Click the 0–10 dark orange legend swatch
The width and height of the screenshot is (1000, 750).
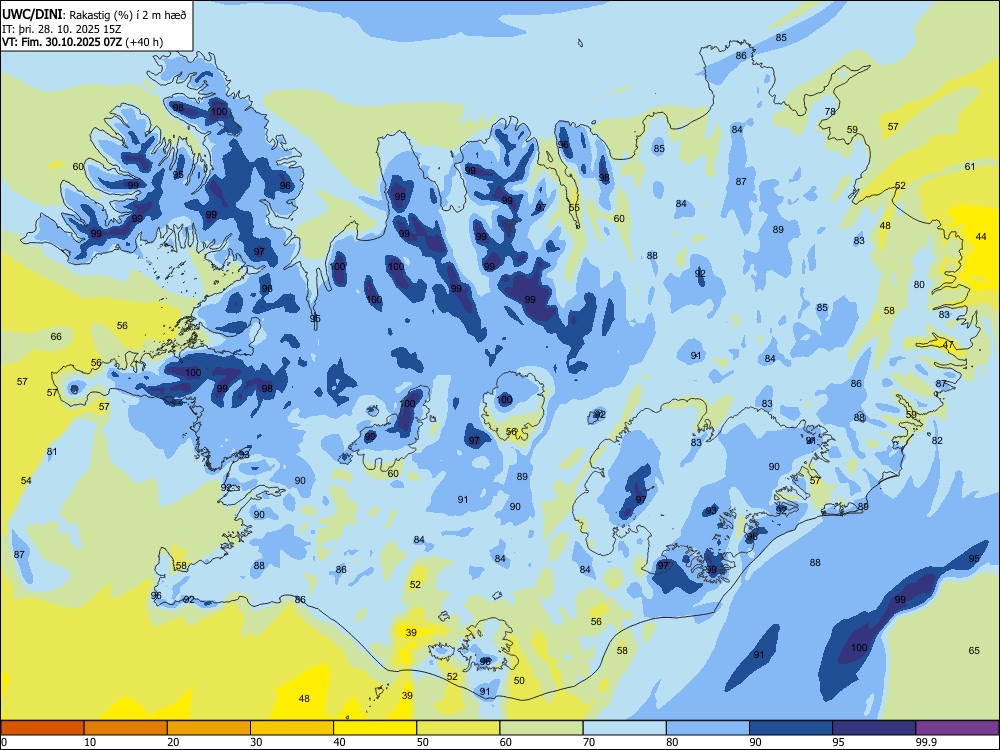pos(42,728)
